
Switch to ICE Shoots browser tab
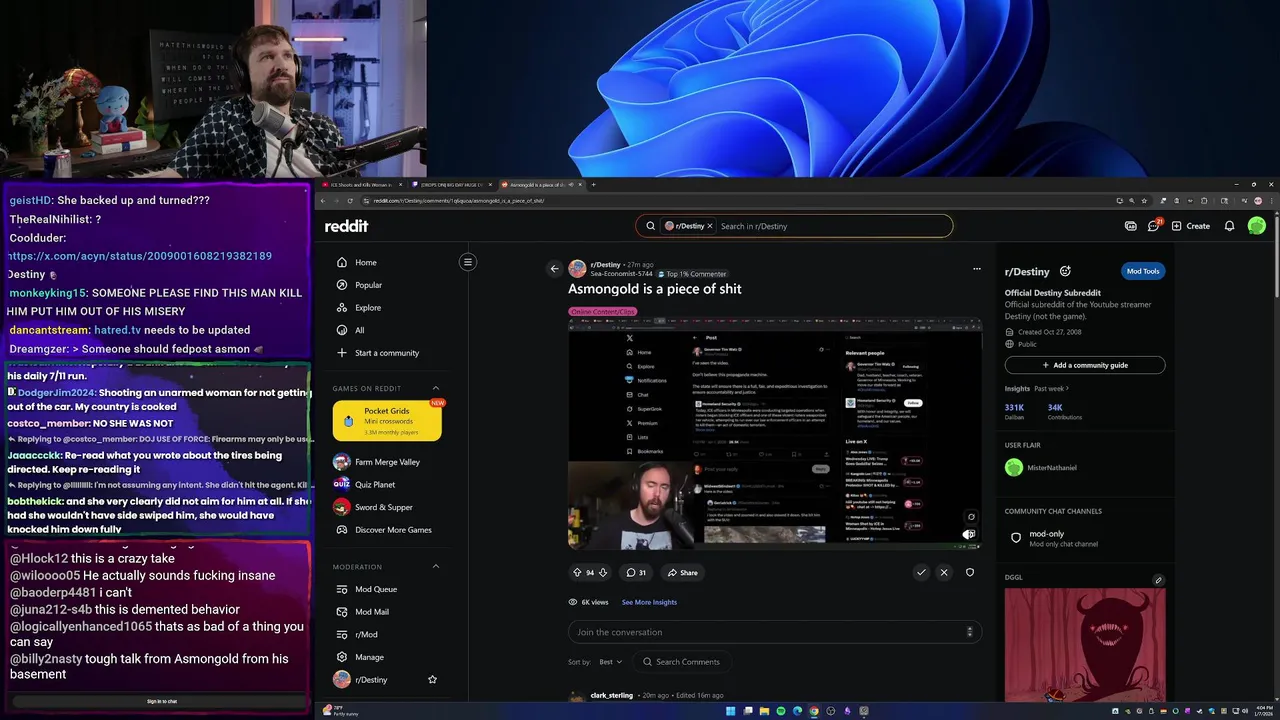tap(361, 184)
